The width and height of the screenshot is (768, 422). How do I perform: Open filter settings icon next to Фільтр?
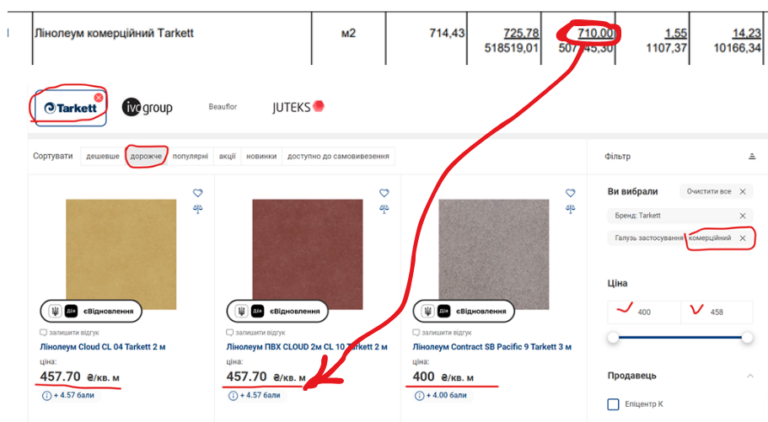(x=752, y=156)
